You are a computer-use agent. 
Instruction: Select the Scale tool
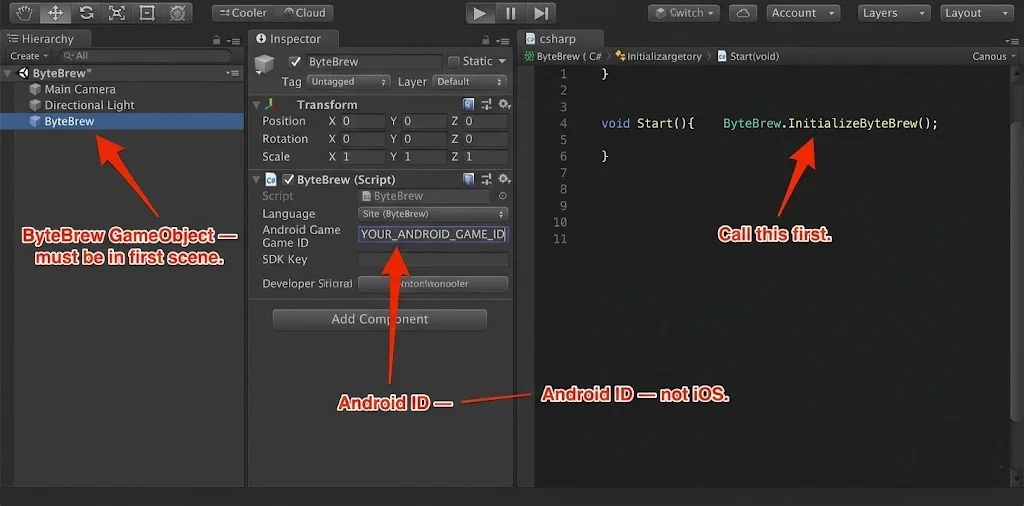(117, 12)
